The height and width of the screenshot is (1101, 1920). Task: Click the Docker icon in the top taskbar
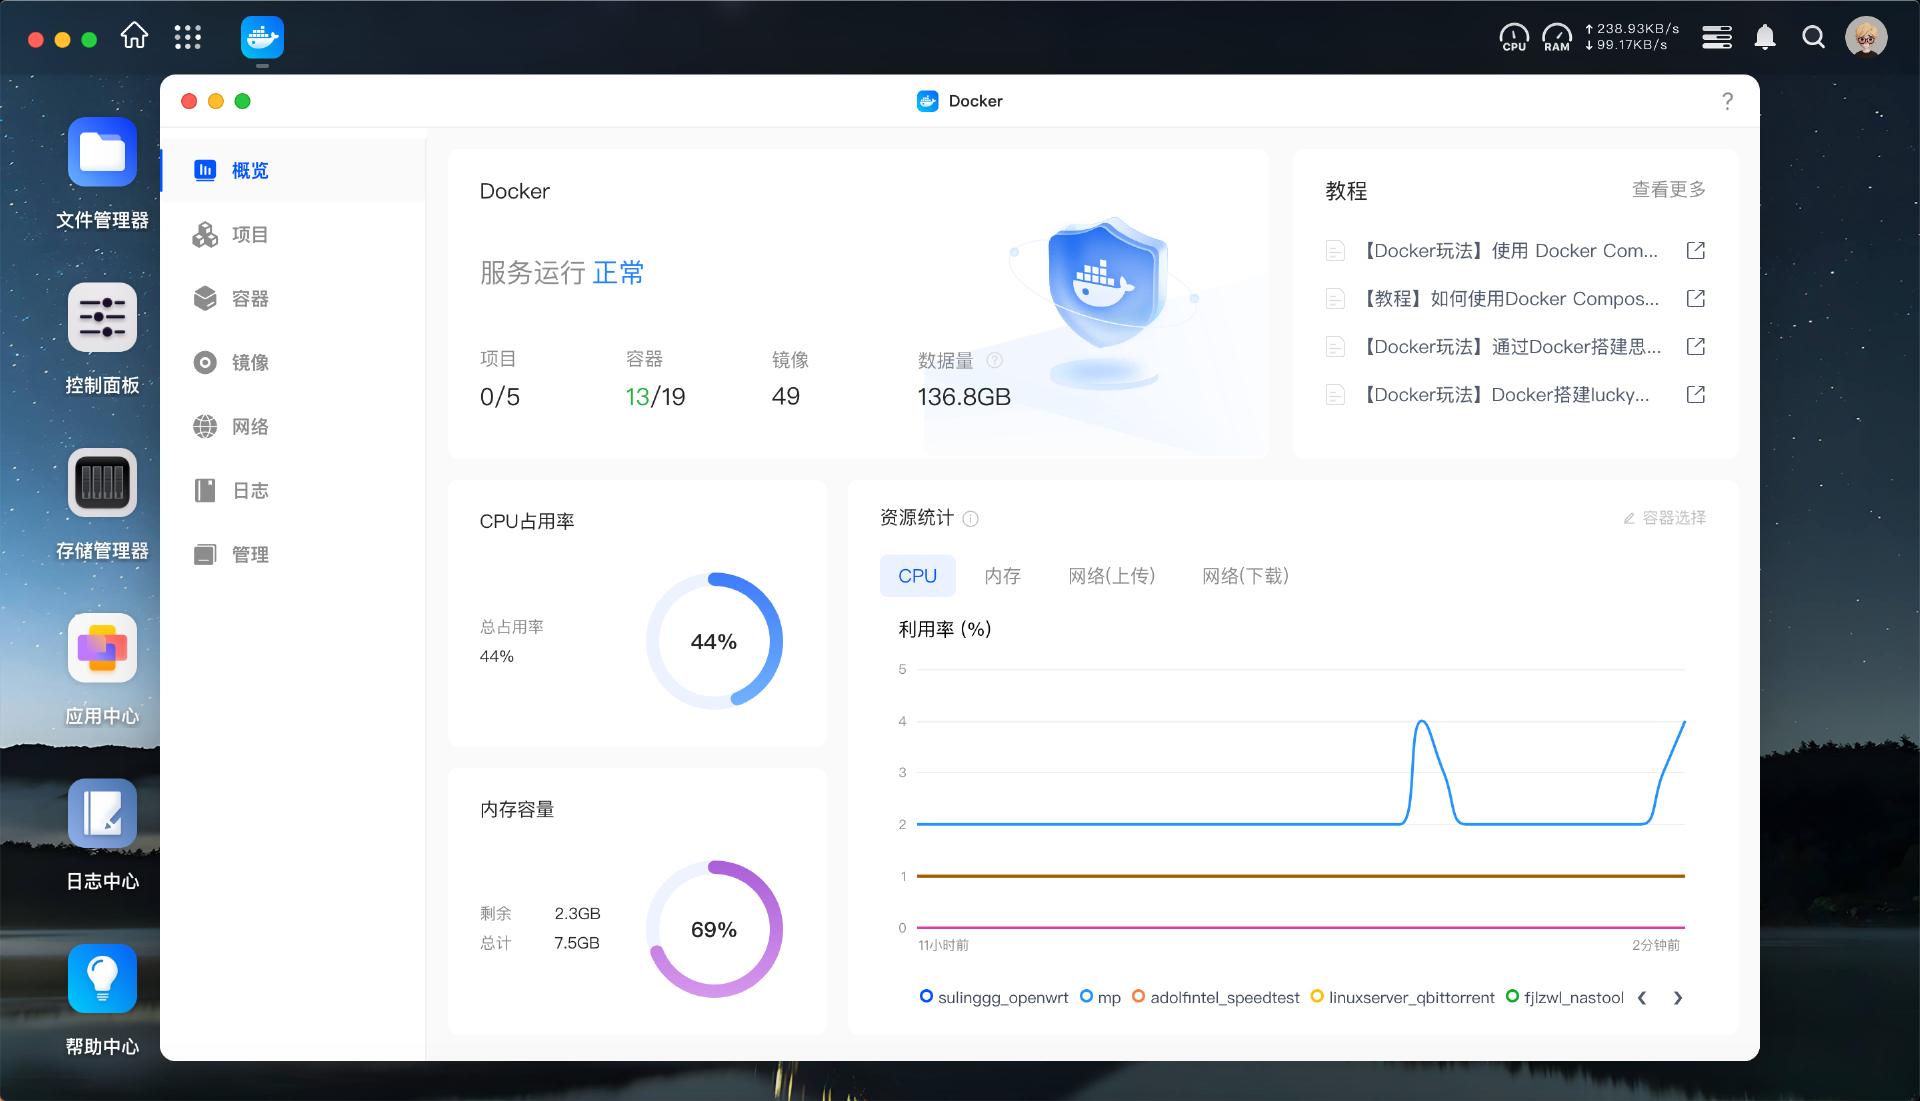[x=262, y=38]
